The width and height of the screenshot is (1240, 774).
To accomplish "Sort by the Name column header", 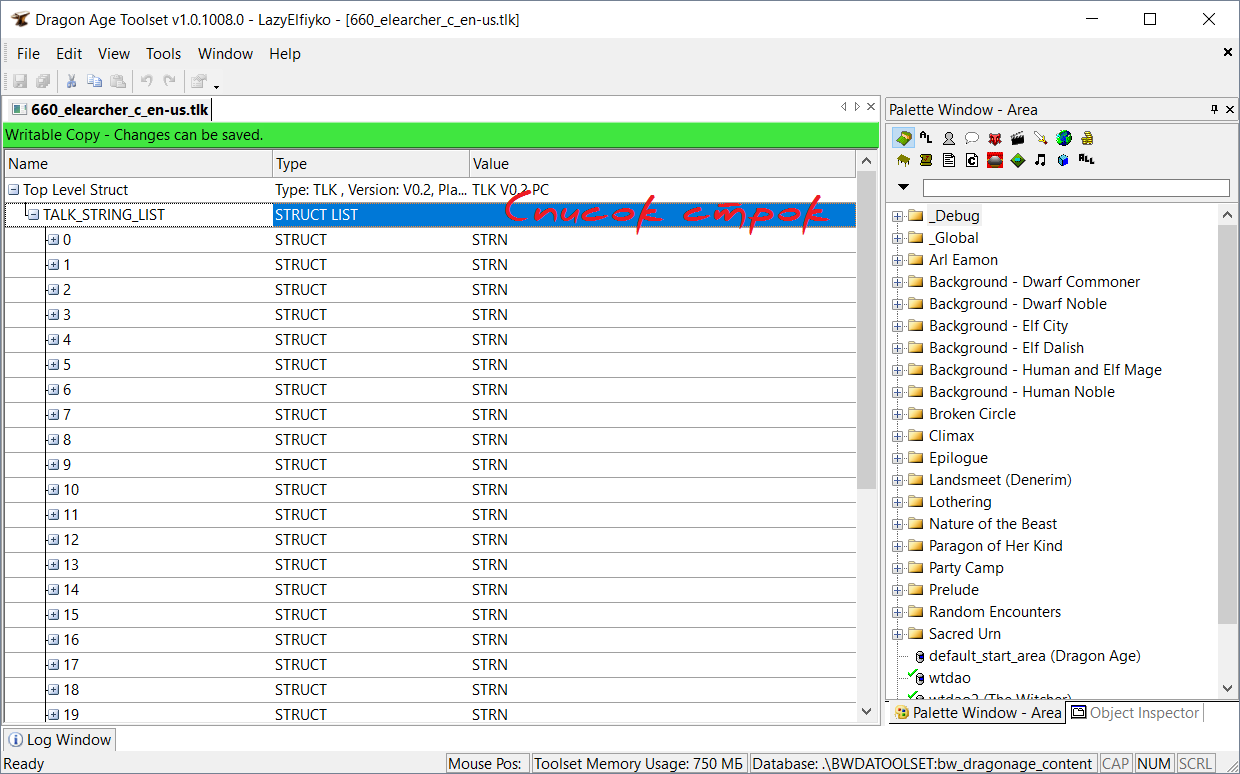I will pos(138,164).
